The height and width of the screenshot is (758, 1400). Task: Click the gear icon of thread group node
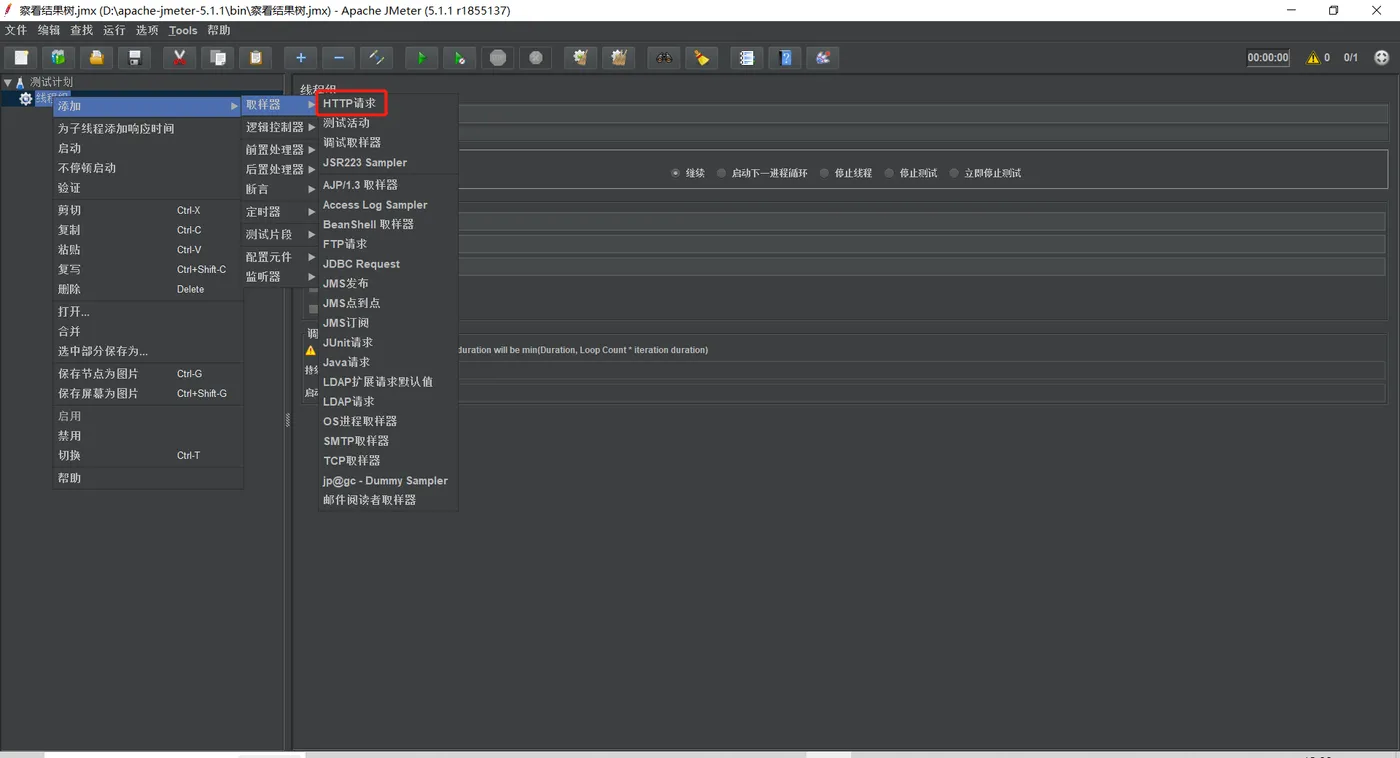coord(26,98)
